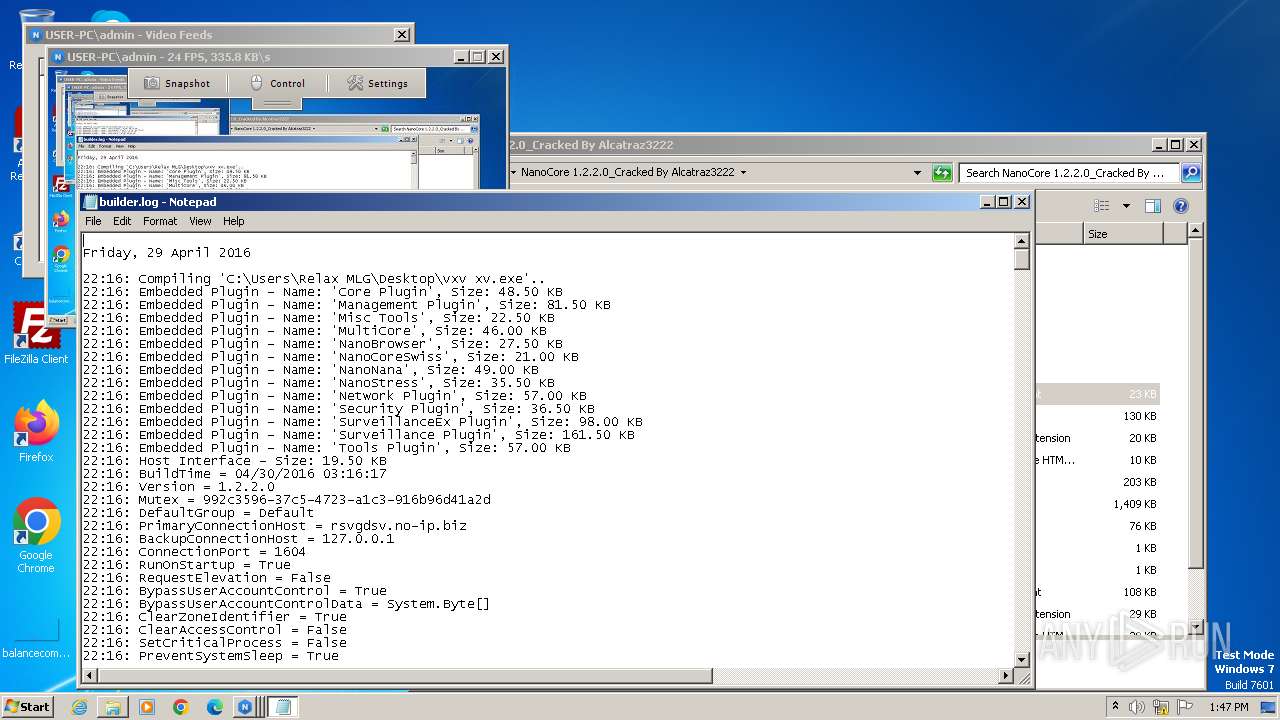Viewport: 1280px width, 720px height.
Task: Toggle the Explorer preview pane icon
Action: (x=1153, y=206)
